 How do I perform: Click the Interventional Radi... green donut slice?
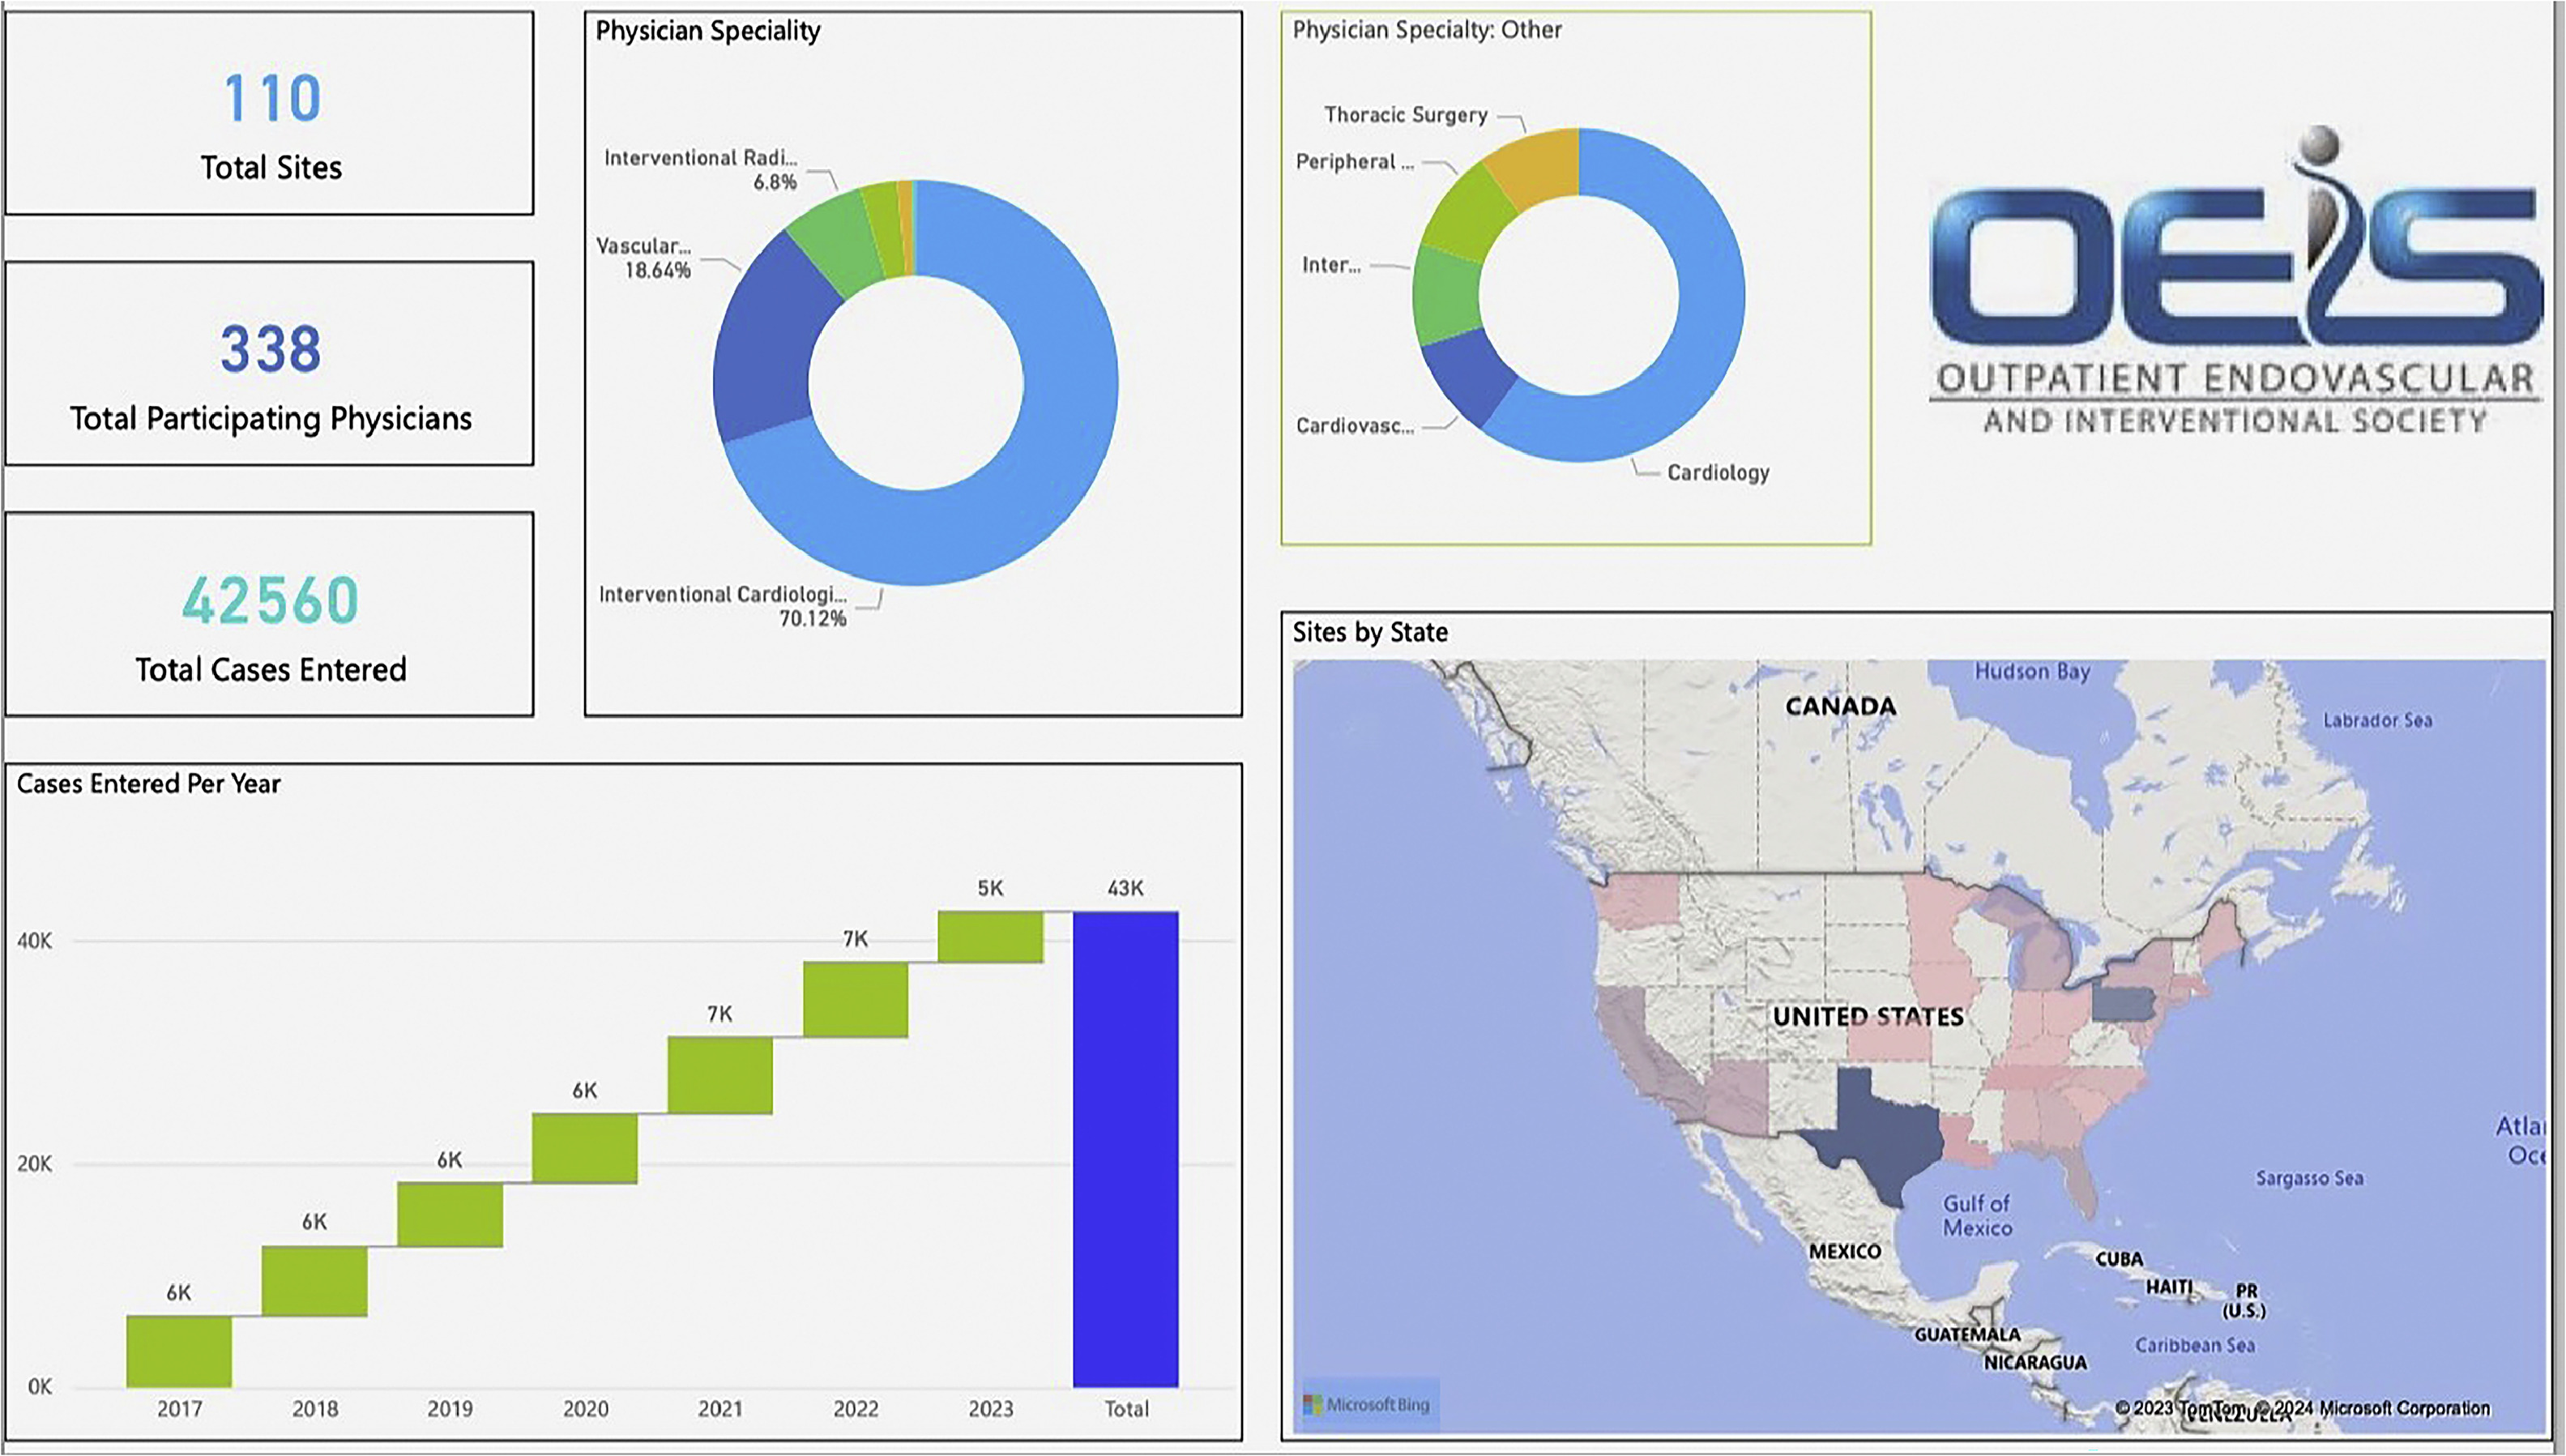[835, 243]
